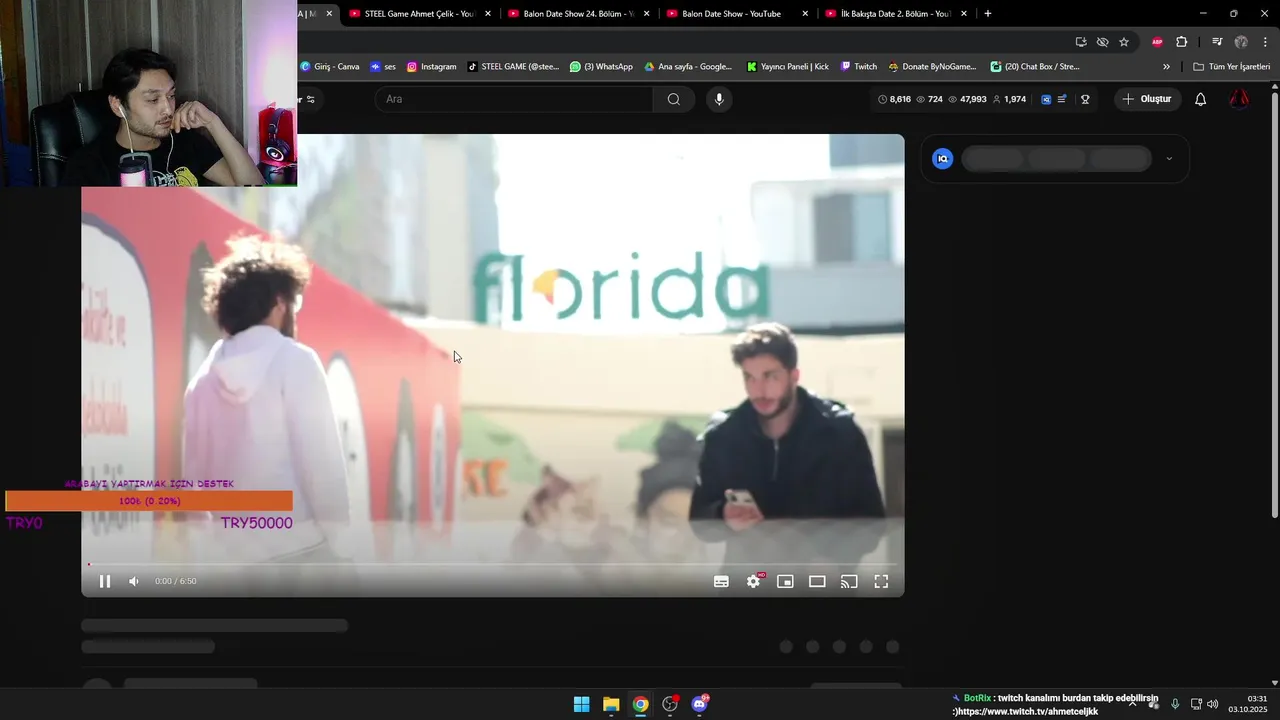The width and height of the screenshot is (1280, 720).
Task: Open YouTube notifications bell
Action: pos(1201,99)
